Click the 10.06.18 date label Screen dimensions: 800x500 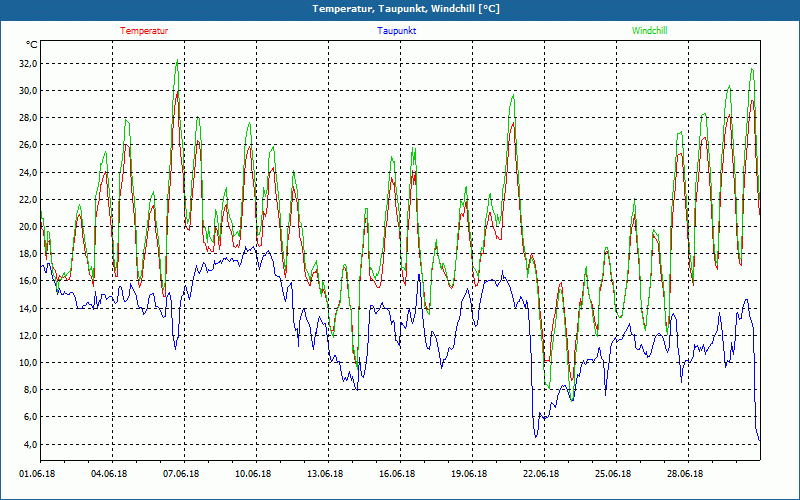point(253,474)
